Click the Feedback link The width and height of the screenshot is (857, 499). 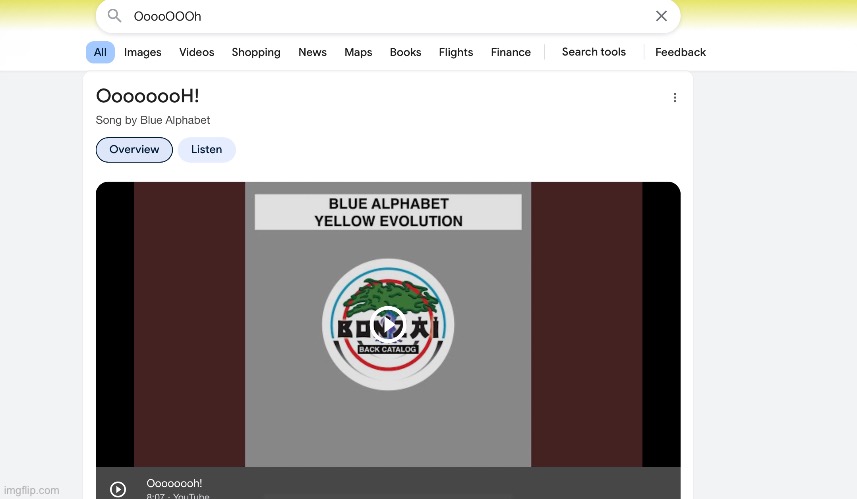tap(680, 52)
